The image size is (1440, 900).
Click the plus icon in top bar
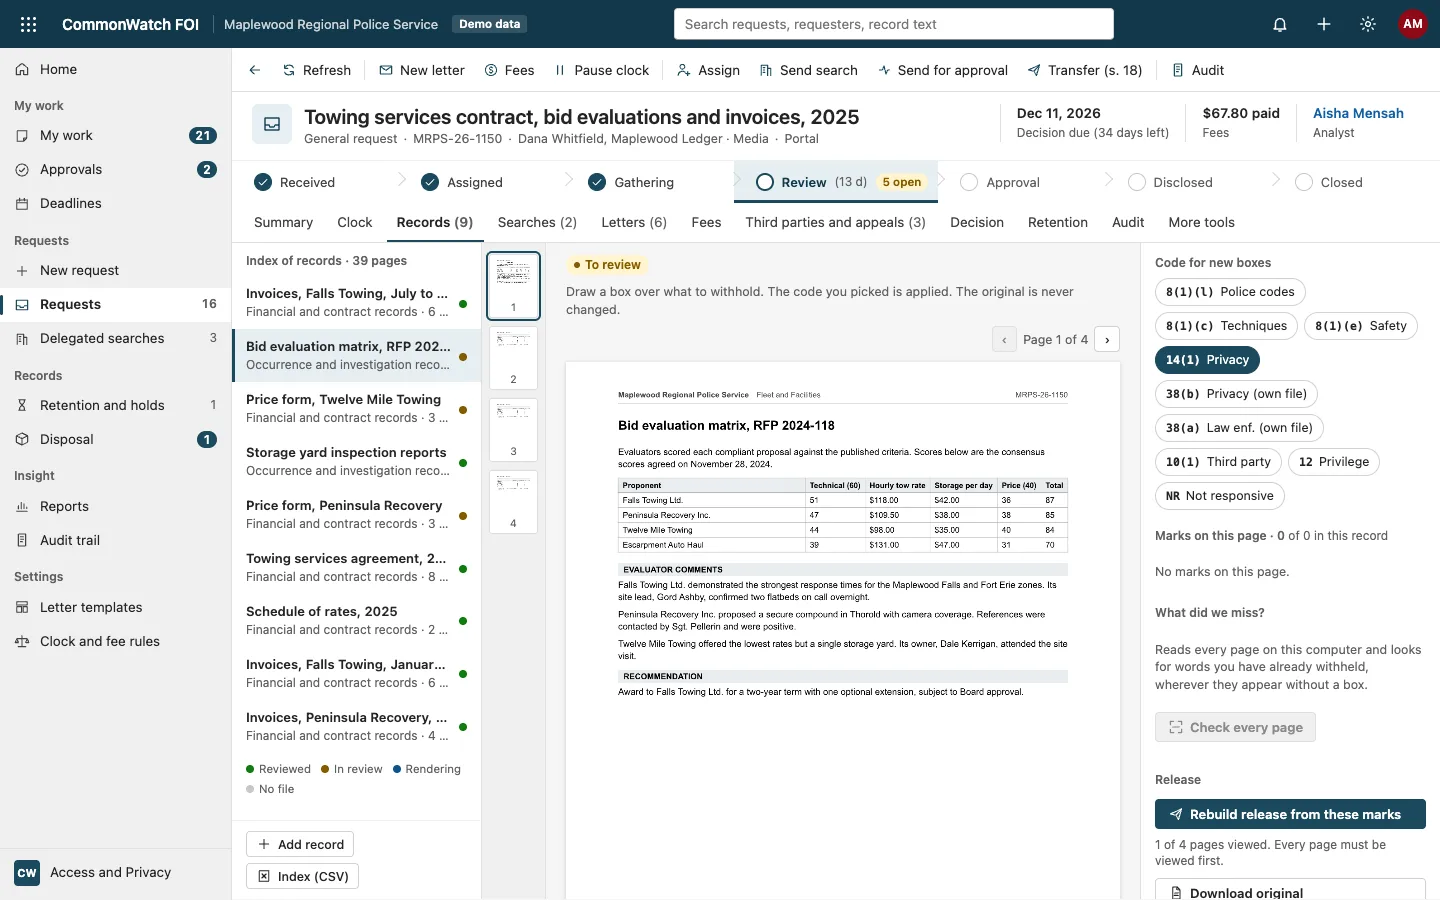click(1324, 24)
